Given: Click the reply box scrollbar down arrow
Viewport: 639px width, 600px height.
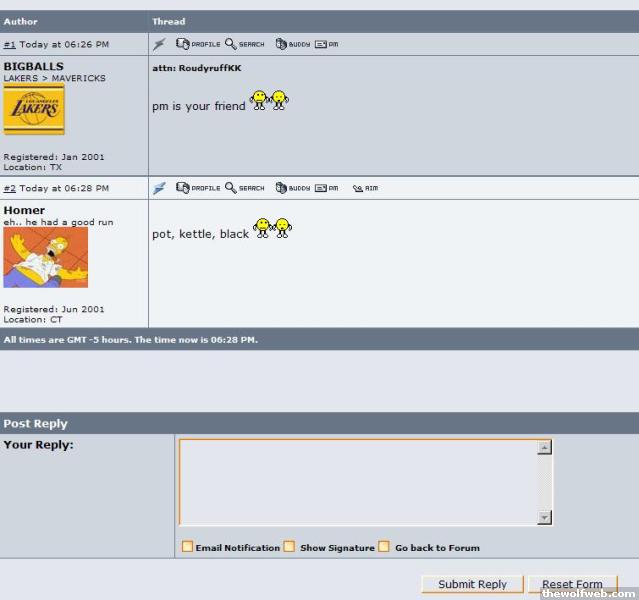Looking at the screenshot, I should tap(544, 517).
